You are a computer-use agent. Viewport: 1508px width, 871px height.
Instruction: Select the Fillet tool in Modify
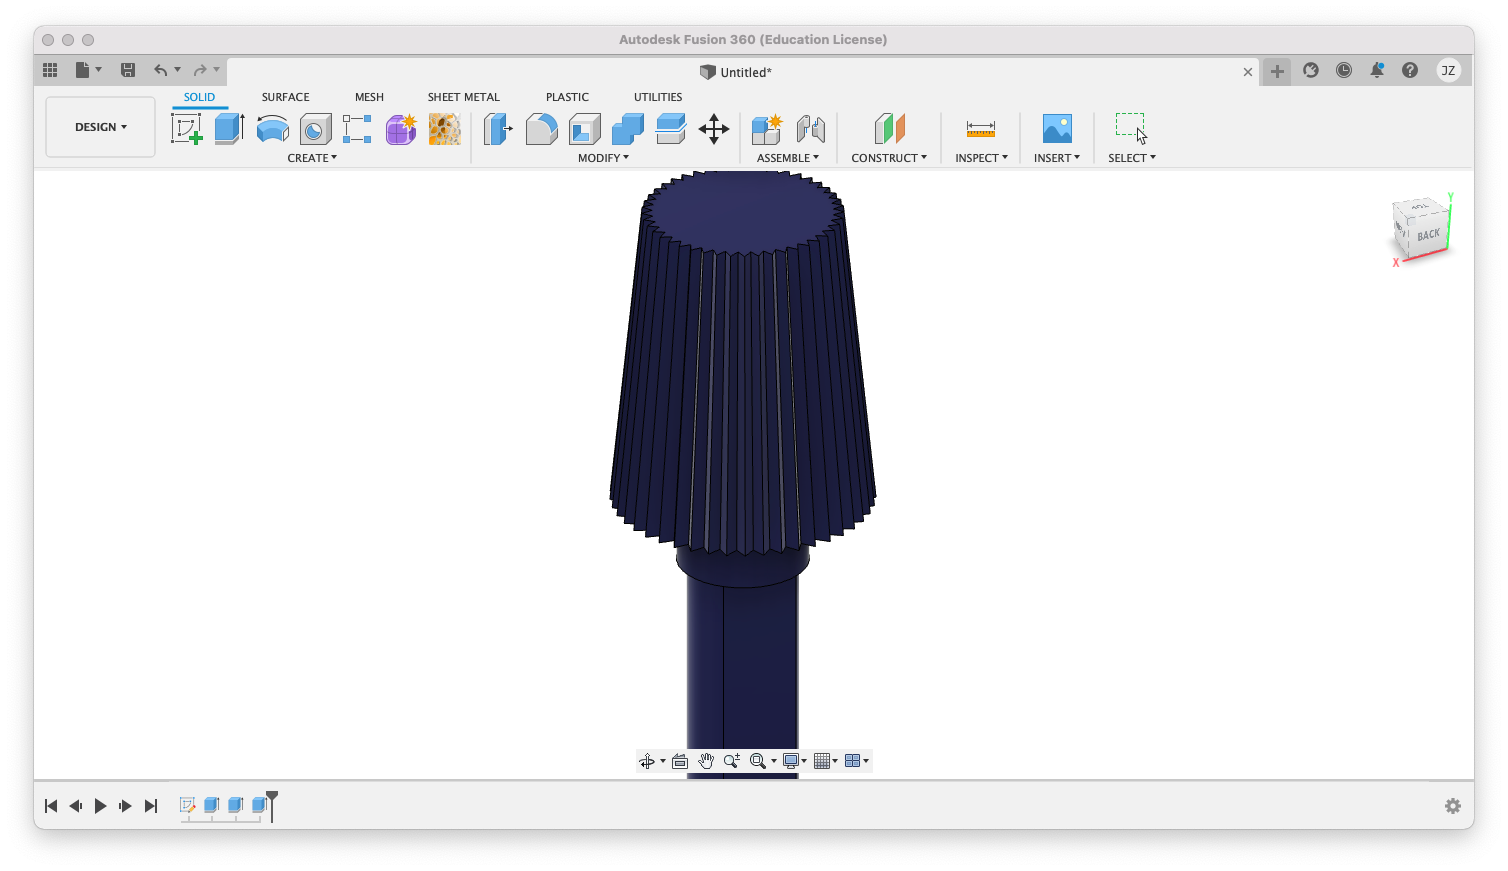click(x=541, y=129)
